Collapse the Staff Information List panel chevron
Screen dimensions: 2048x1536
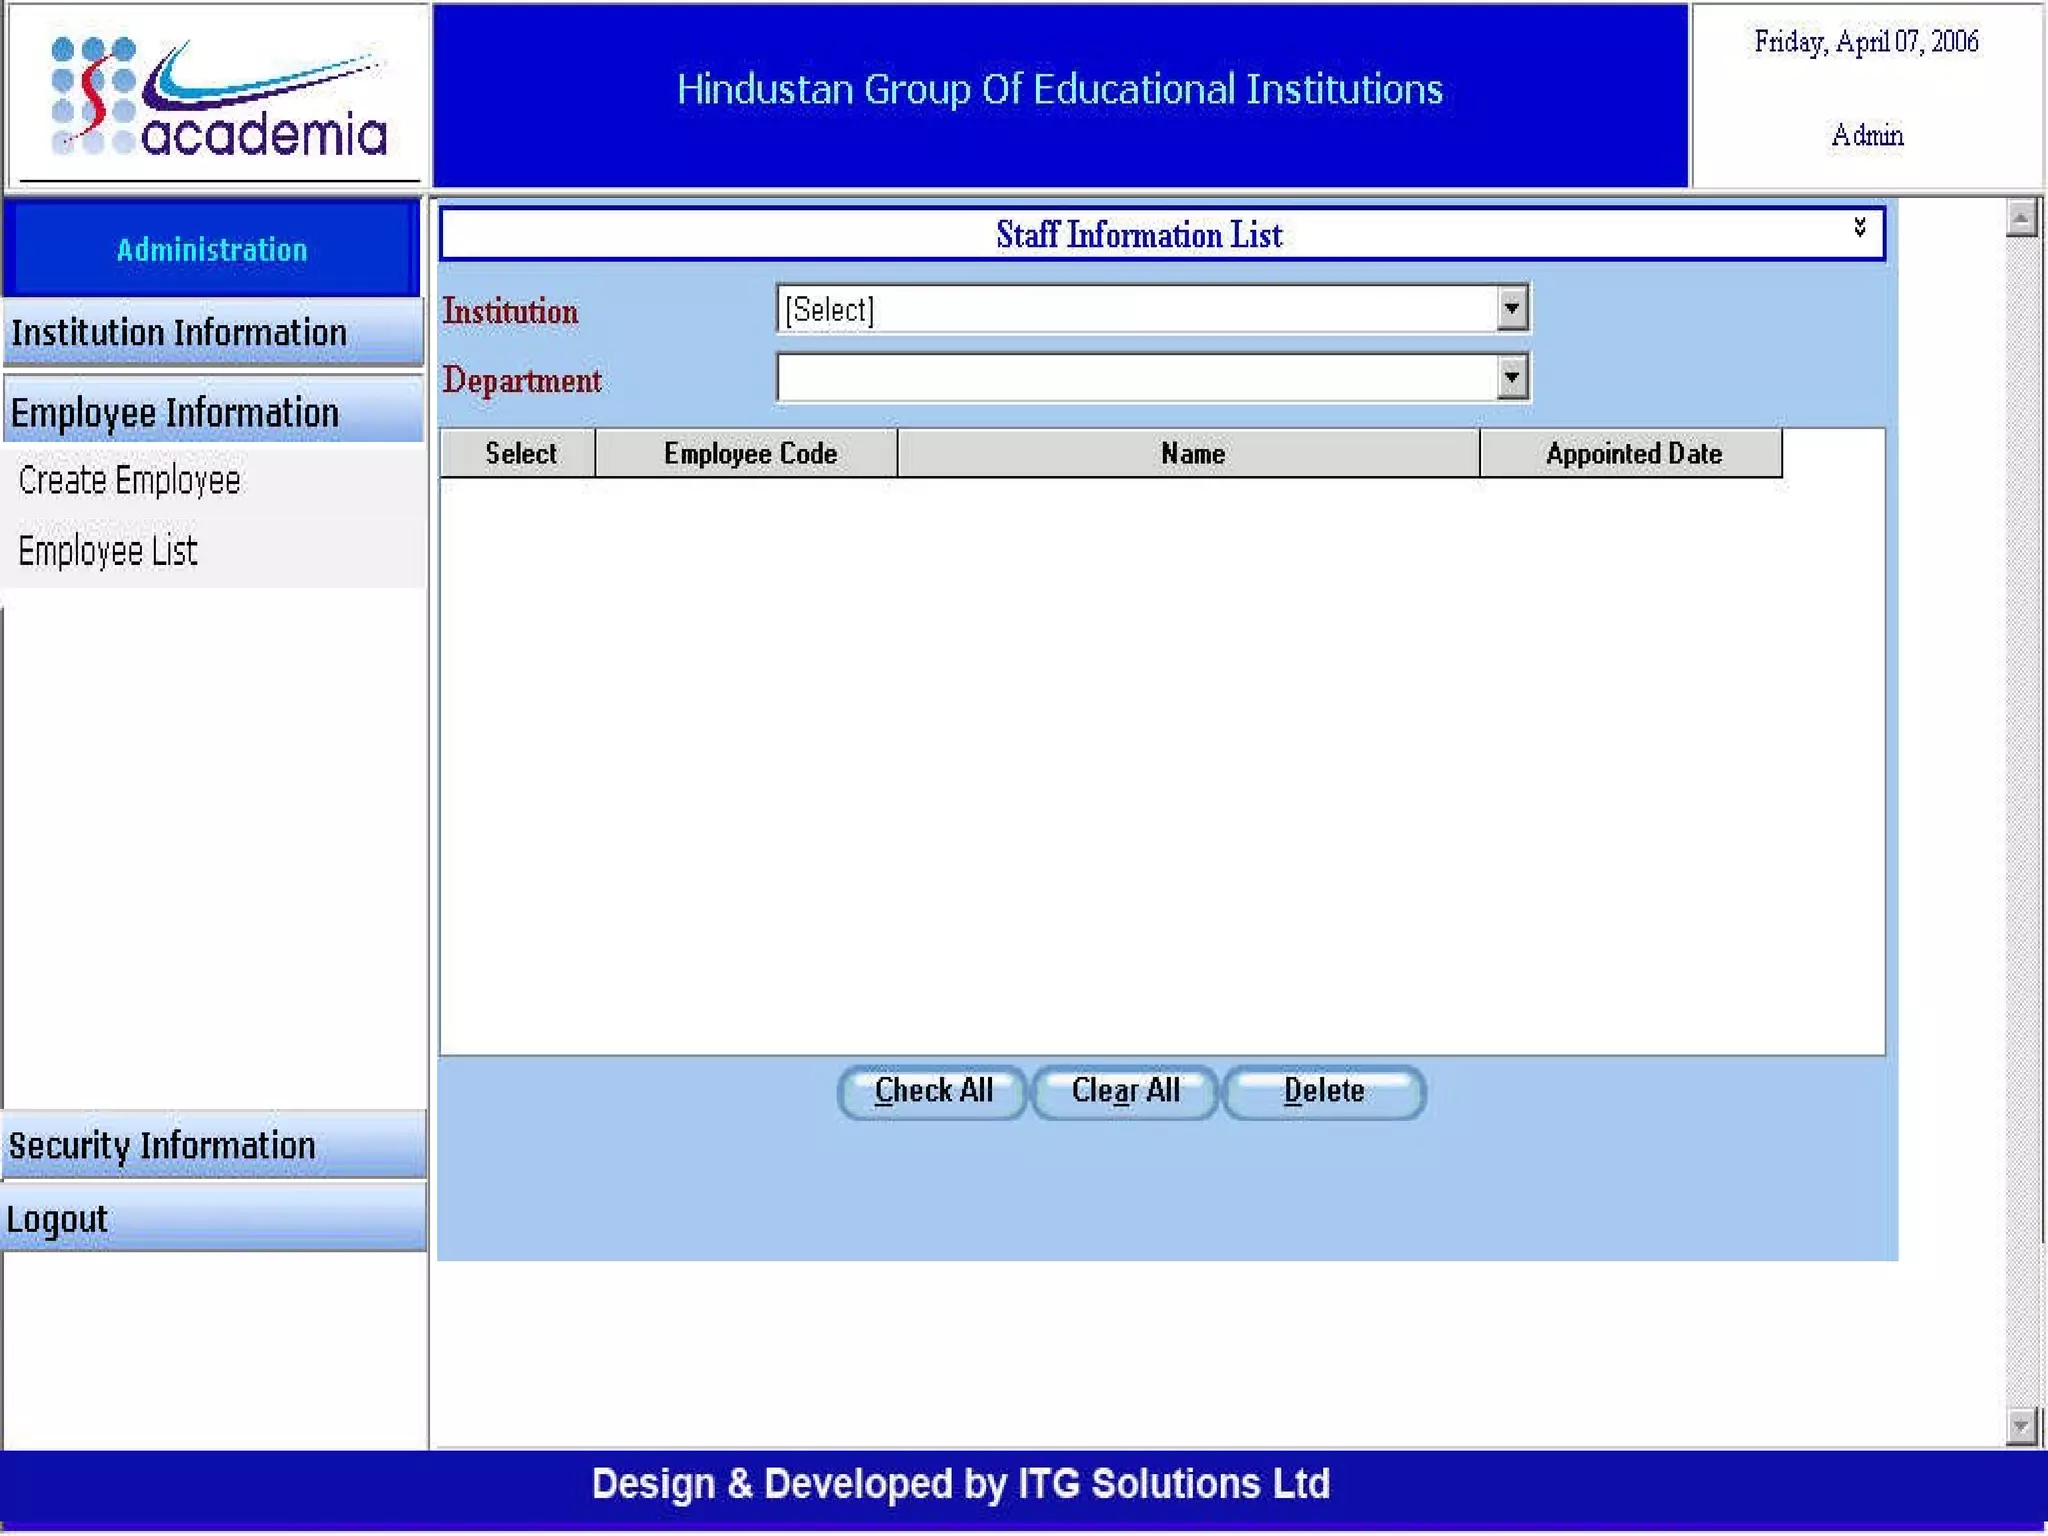(1859, 228)
